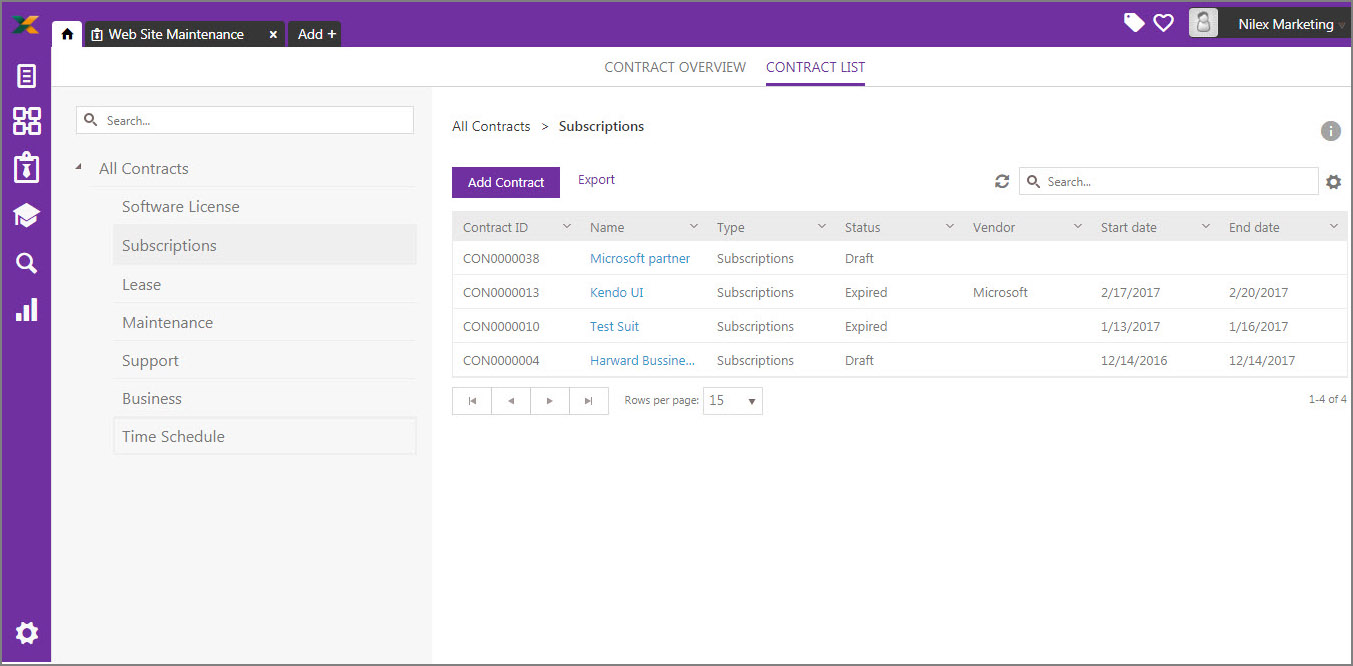1353x666 pixels.
Task: Click the Add Contract button
Action: 506,182
